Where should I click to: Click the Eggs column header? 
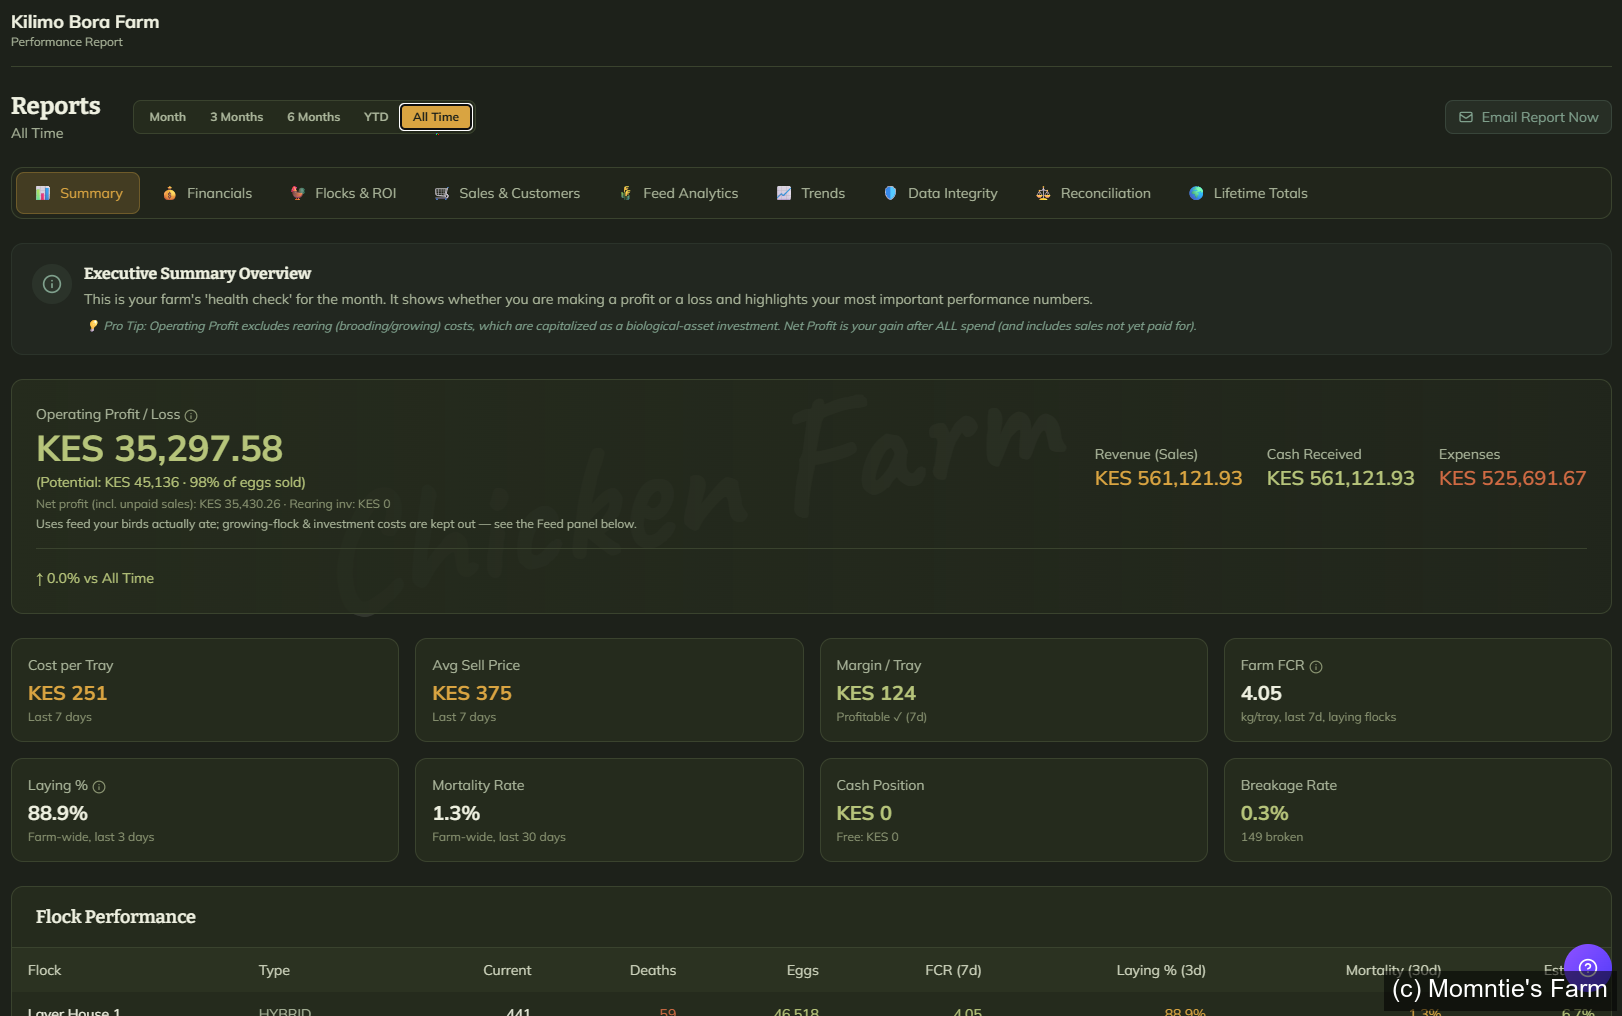coord(803,970)
